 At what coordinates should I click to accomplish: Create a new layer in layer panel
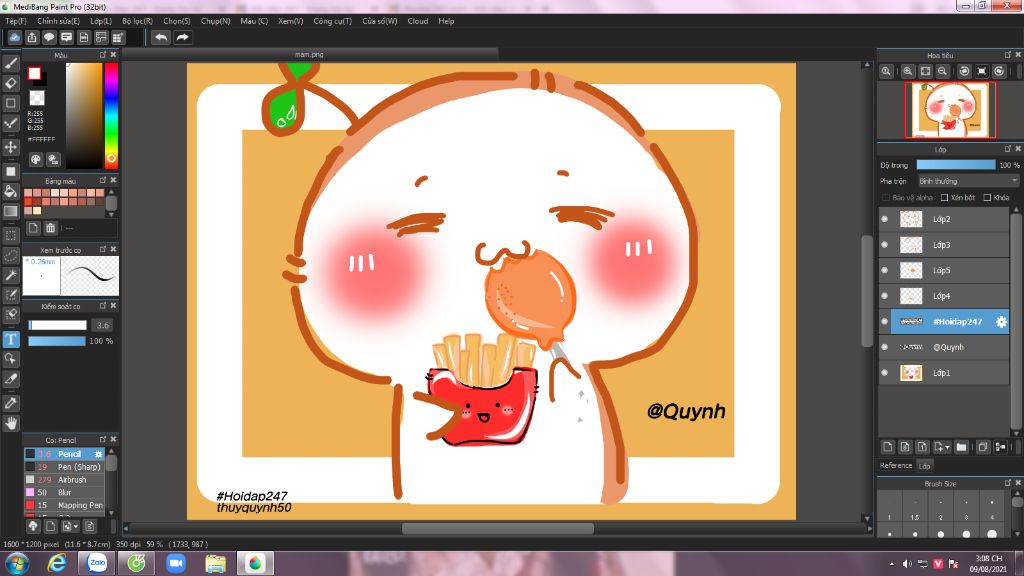[888, 447]
